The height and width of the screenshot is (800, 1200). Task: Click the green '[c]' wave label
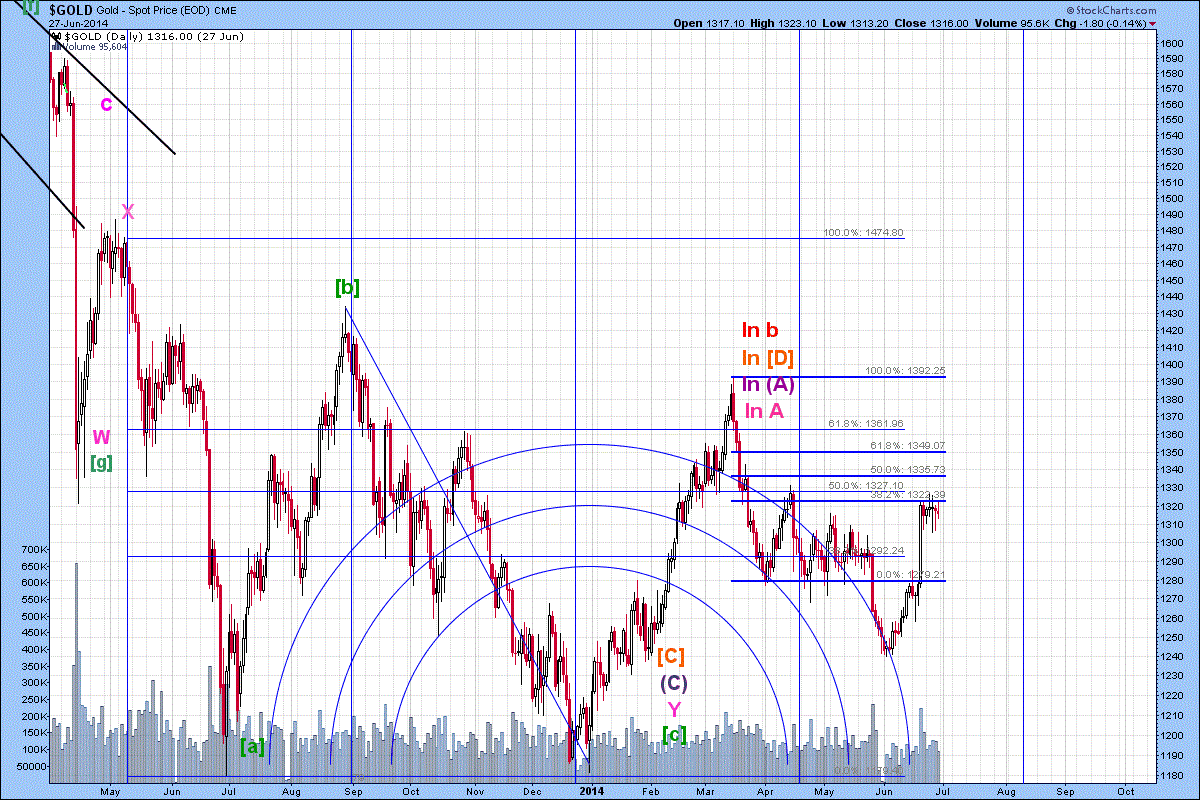(675, 734)
